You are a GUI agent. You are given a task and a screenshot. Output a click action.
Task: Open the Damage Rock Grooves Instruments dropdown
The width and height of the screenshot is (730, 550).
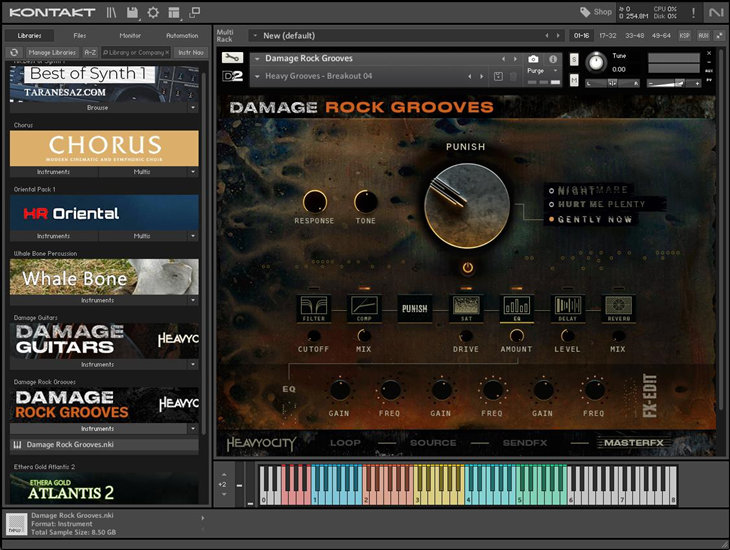click(104, 428)
